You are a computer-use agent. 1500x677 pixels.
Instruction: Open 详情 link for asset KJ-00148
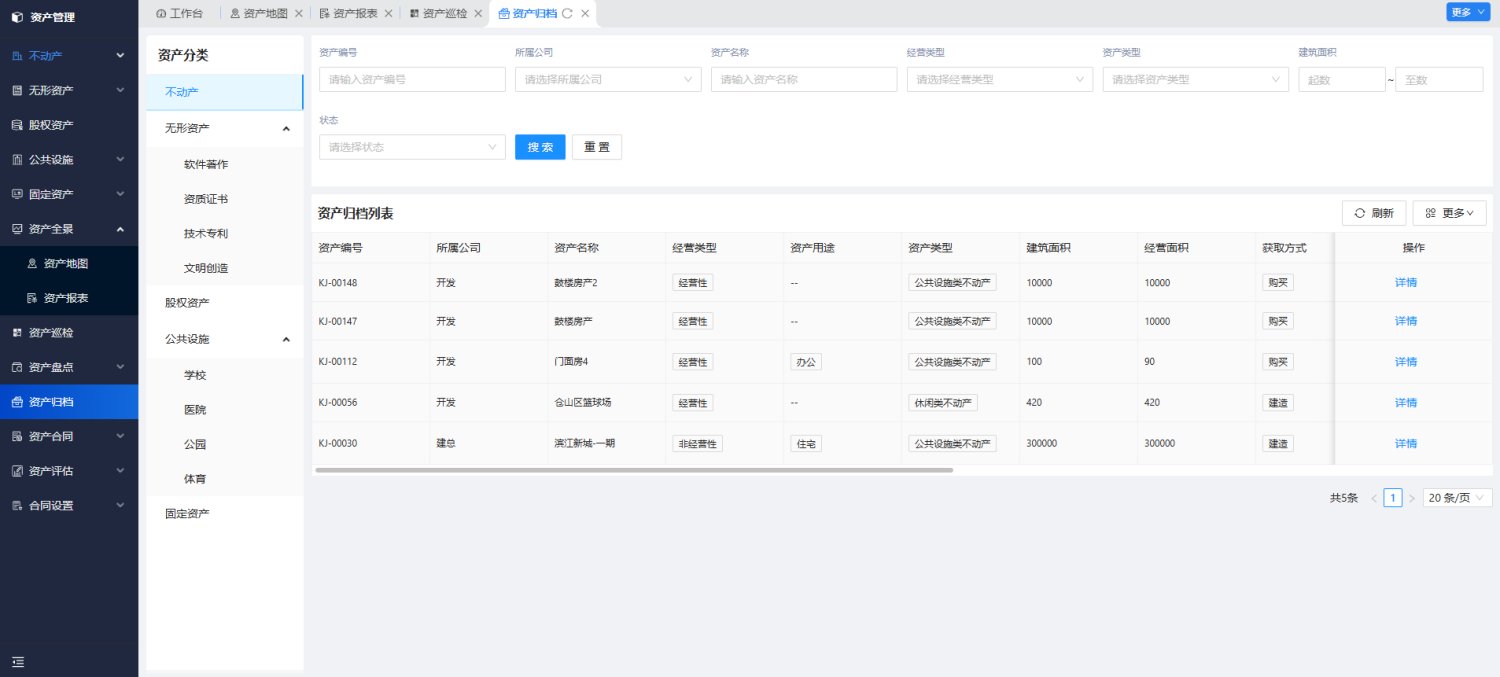[1405, 283]
